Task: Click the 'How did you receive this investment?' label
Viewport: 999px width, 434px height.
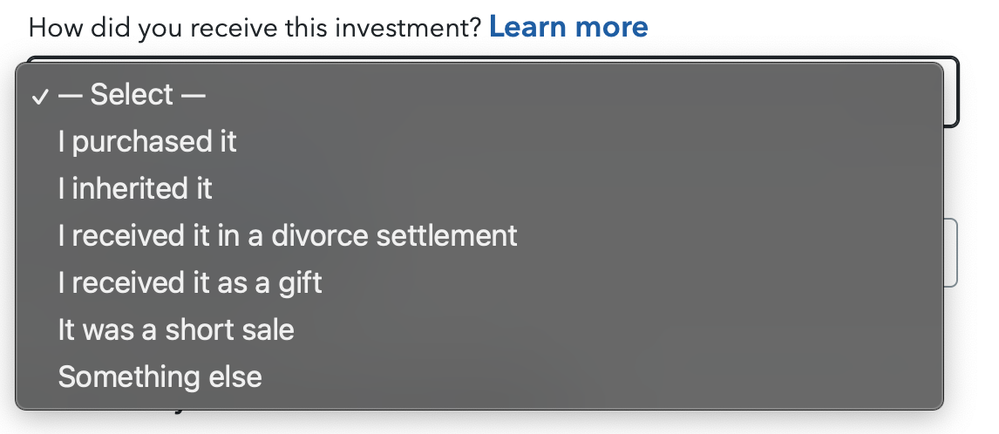Action: 255,28
